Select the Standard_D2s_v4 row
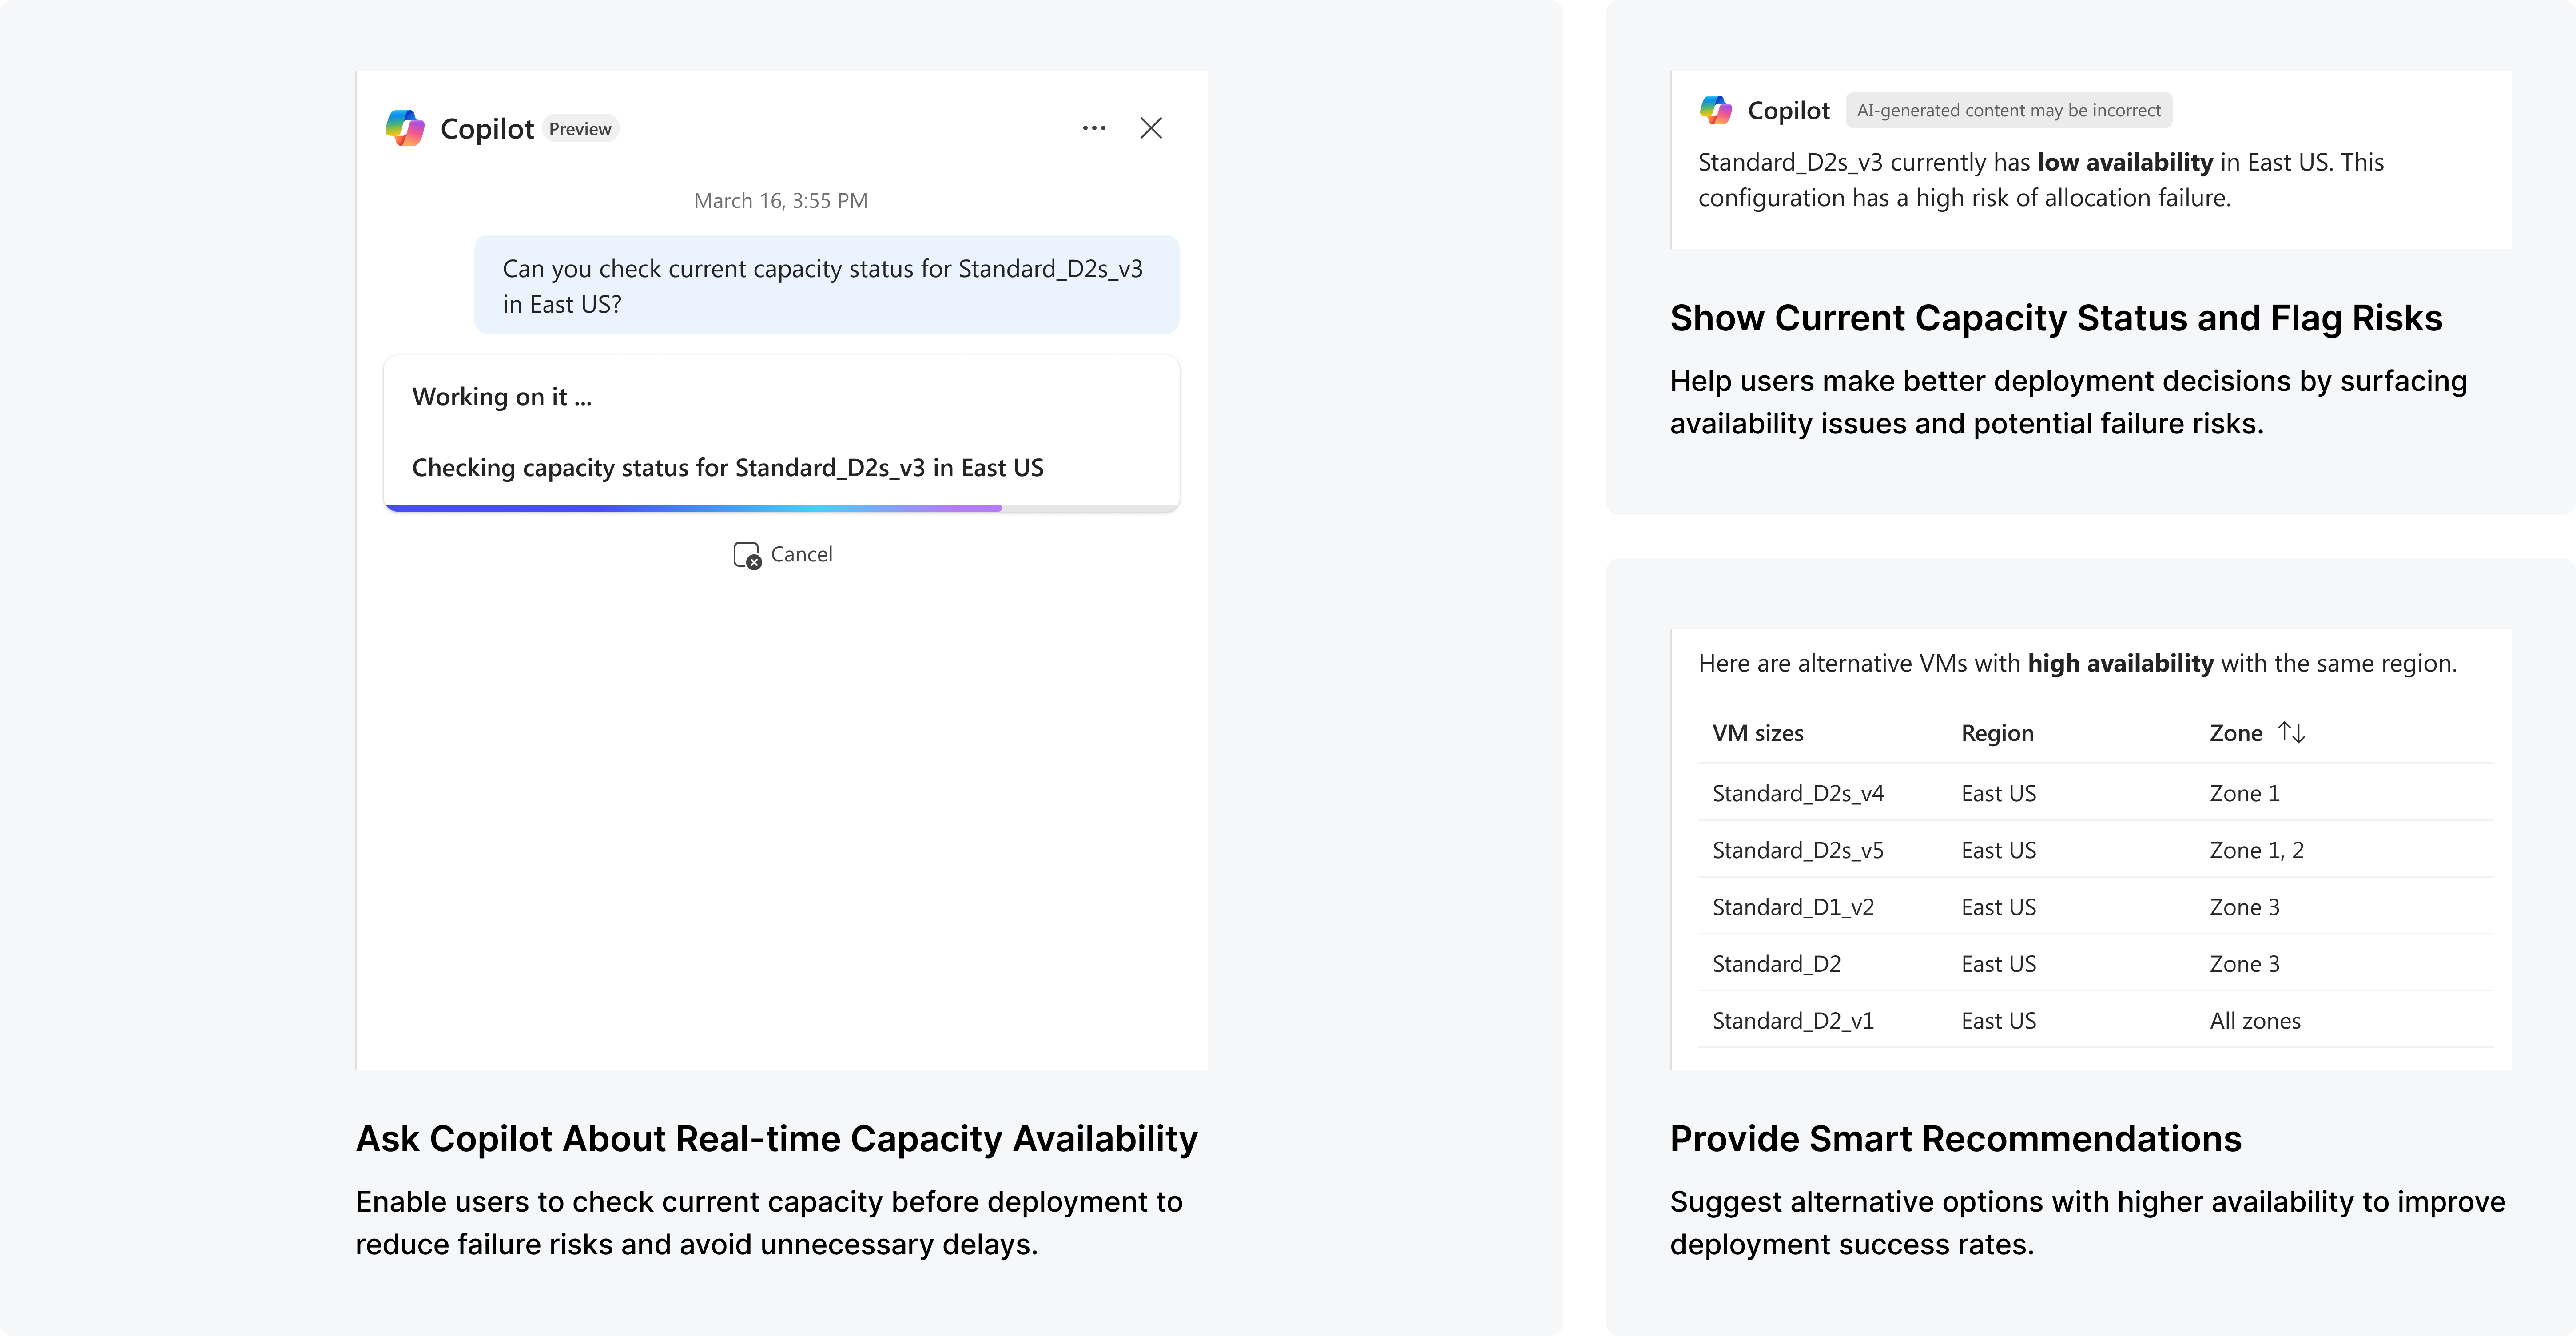 point(2096,793)
